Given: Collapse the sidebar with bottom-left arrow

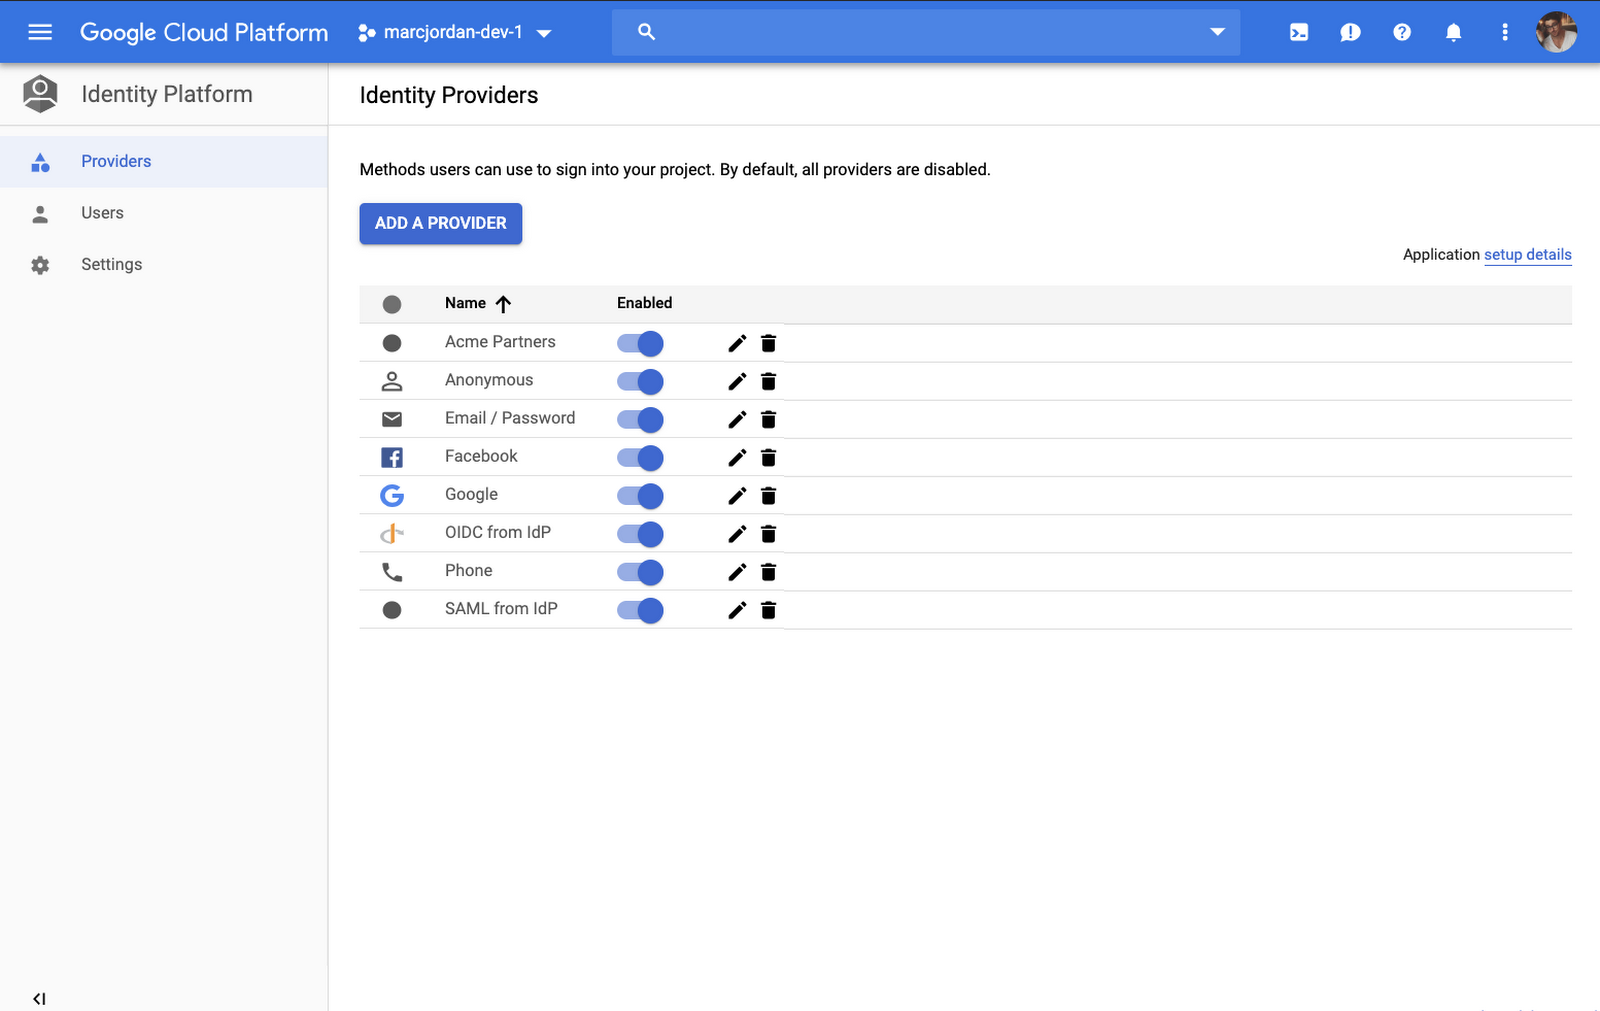Looking at the screenshot, I should tap(39, 997).
